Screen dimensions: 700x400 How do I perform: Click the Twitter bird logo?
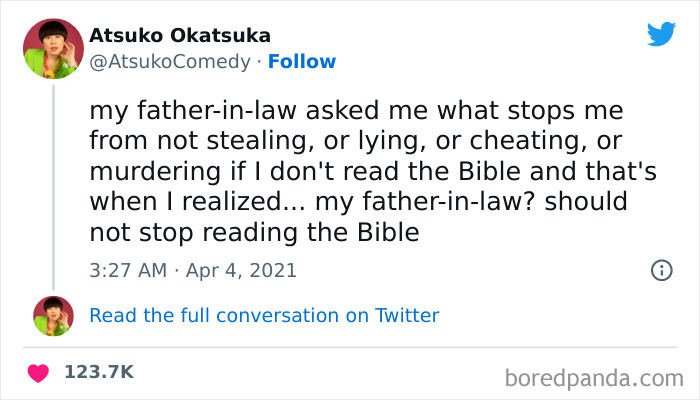pyautogui.click(x=661, y=33)
